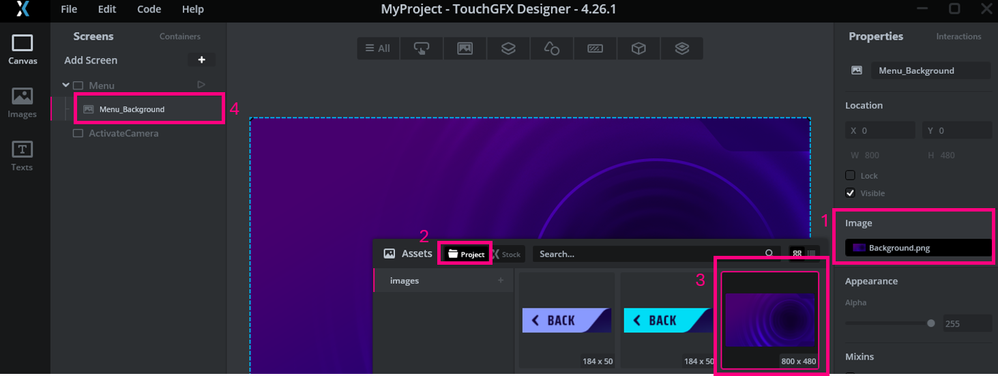Show All widgets category
998x376 pixels.
[x=378, y=48]
